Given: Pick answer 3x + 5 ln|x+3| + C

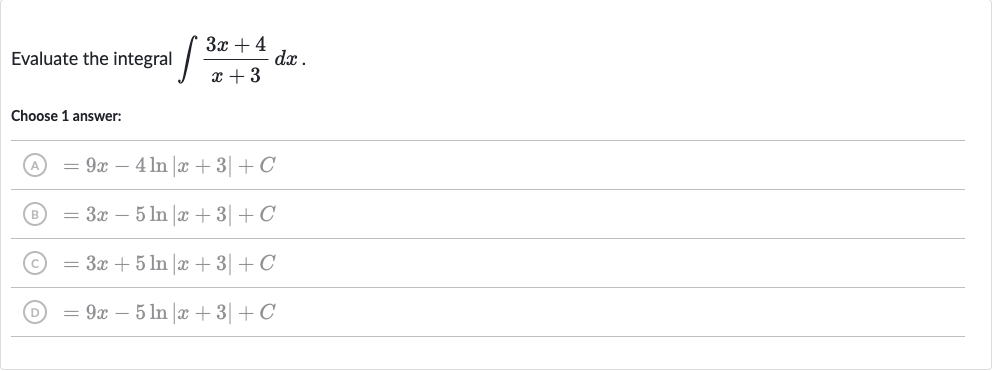Looking at the screenshot, I should [x=488, y=263].
